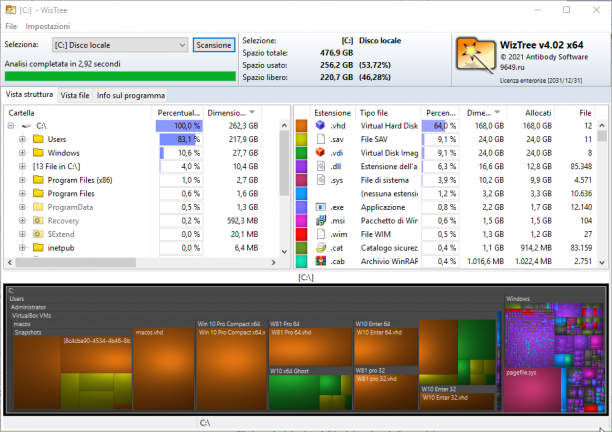Image resolution: width=612 pixels, height=432 pixels.
Task: Select macos.vhd block in treemap
Action: [x=164, y=369]
